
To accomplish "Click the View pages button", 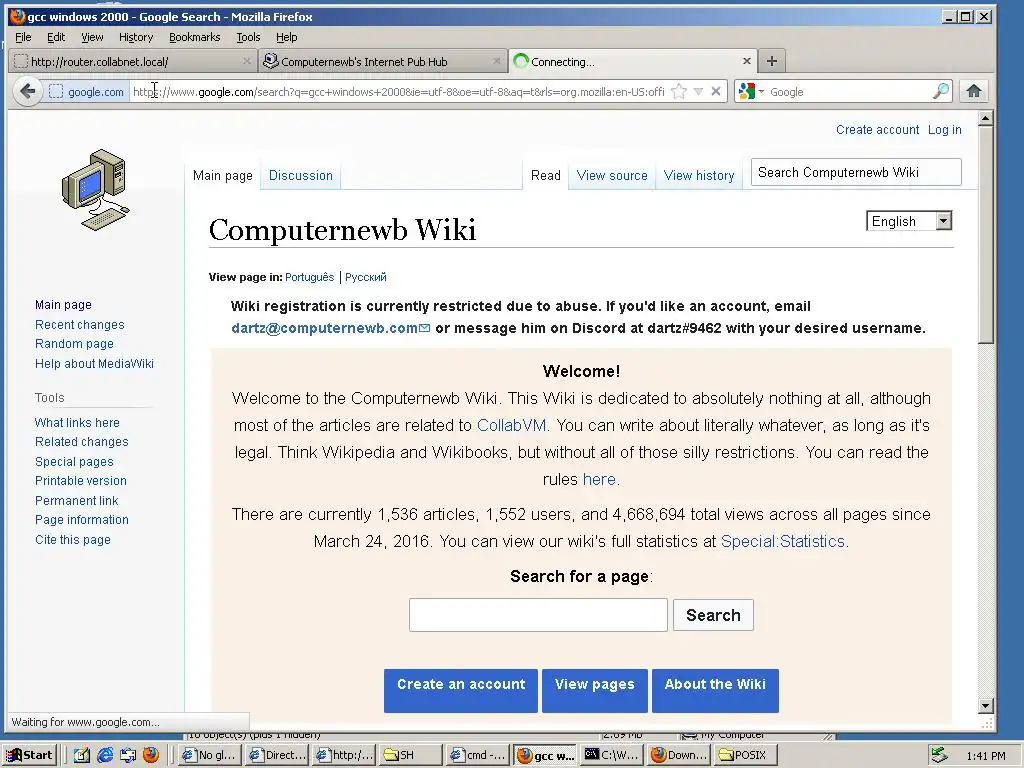I will [594, 690].
